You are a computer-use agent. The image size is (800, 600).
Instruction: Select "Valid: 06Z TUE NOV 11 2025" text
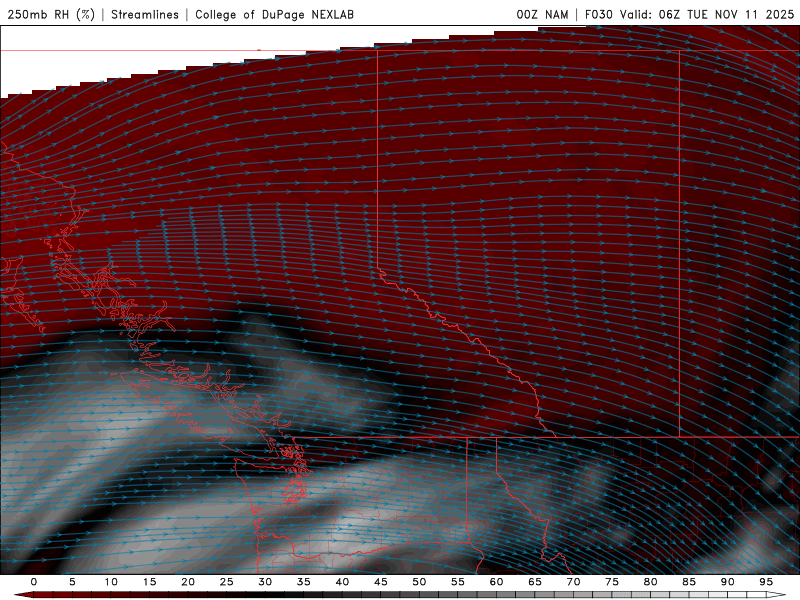click(707, 14)
